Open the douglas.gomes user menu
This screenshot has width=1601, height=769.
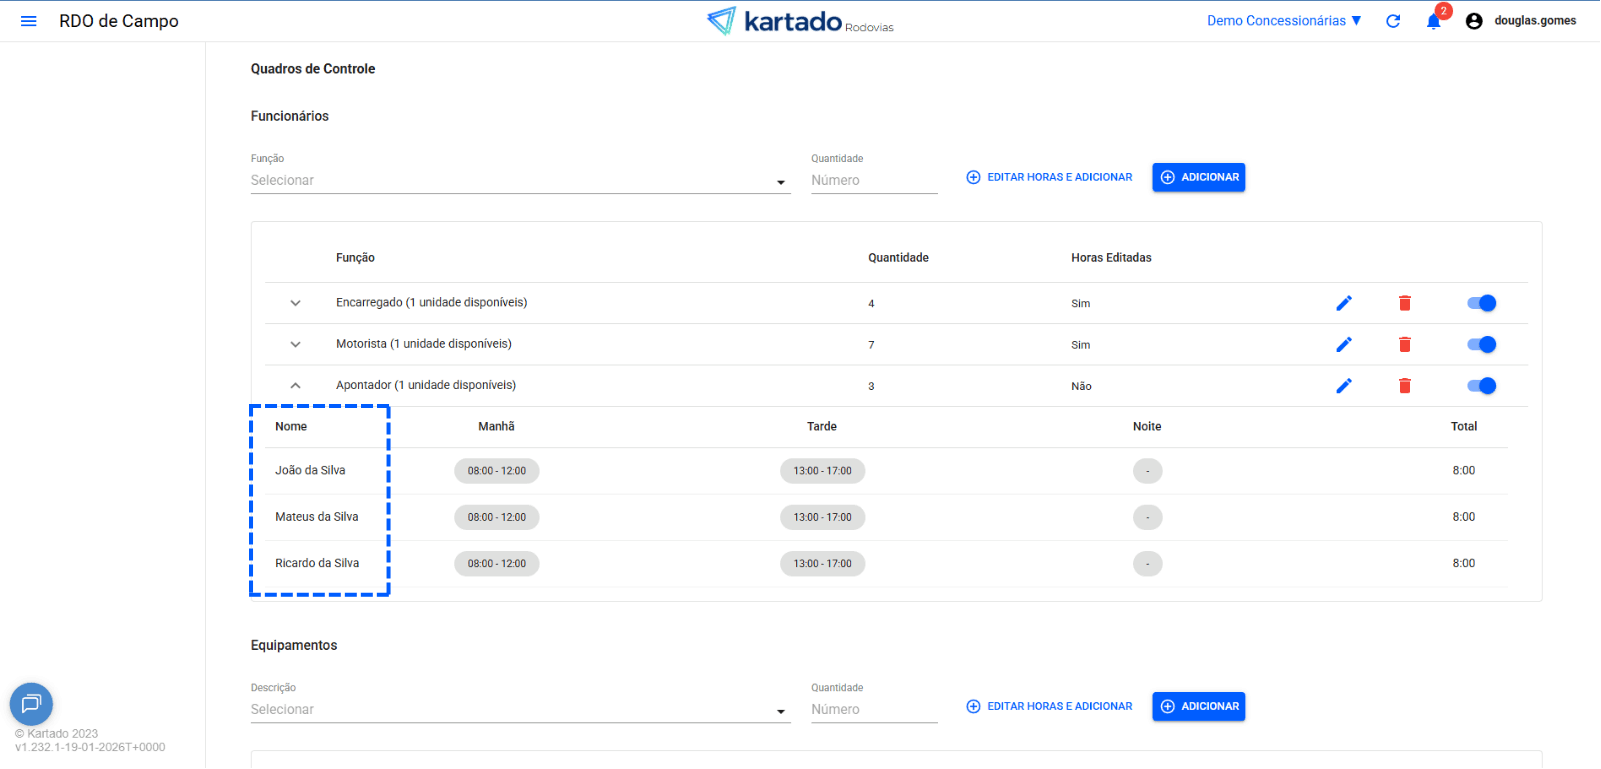1521,21
